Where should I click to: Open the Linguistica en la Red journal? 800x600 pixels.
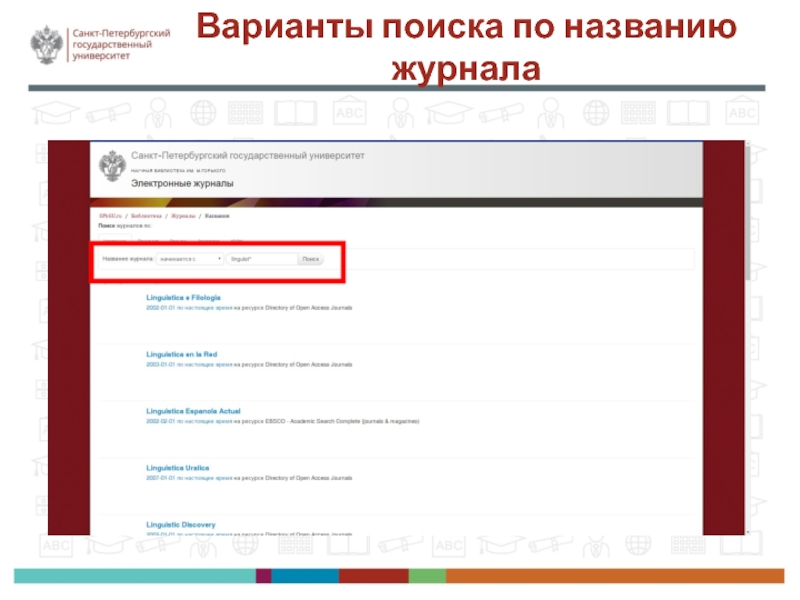tap(182, 354)
